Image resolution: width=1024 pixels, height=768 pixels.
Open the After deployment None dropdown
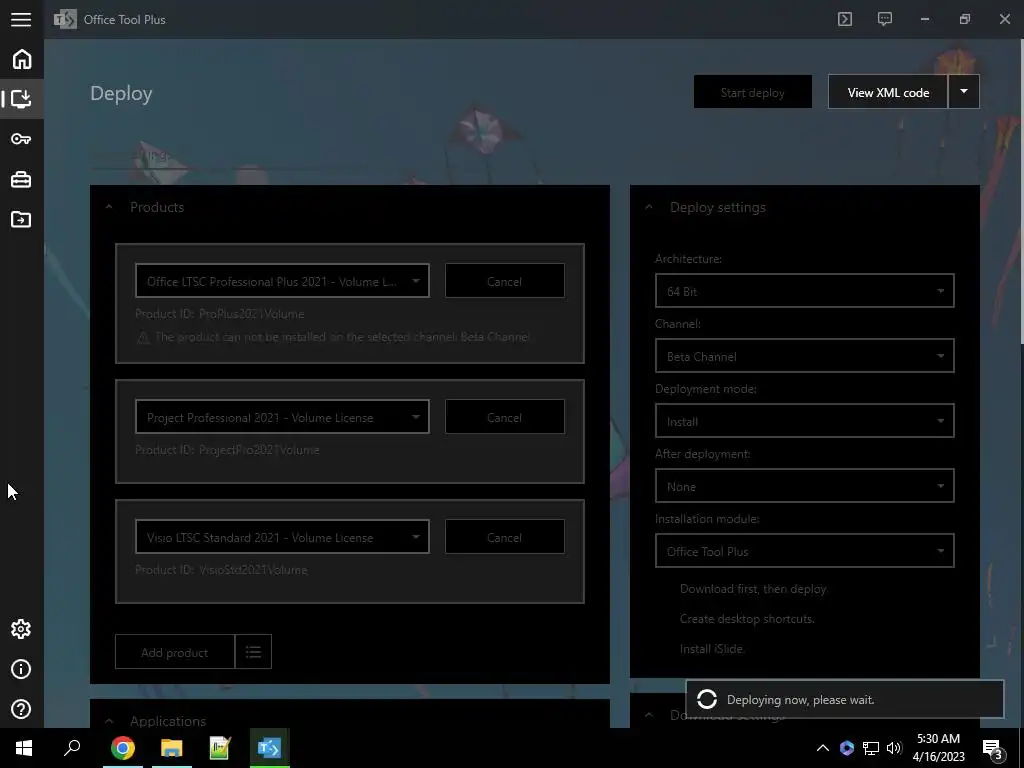[x=805, y=486]
